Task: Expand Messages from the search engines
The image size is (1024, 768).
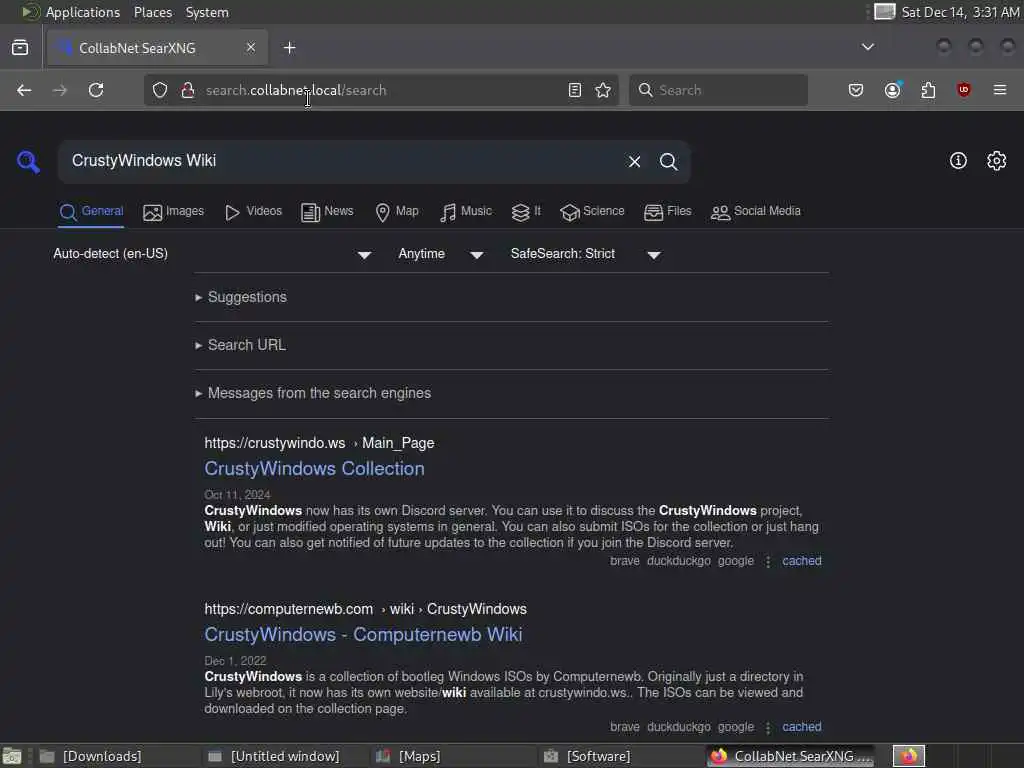Action: click(313, 393)
